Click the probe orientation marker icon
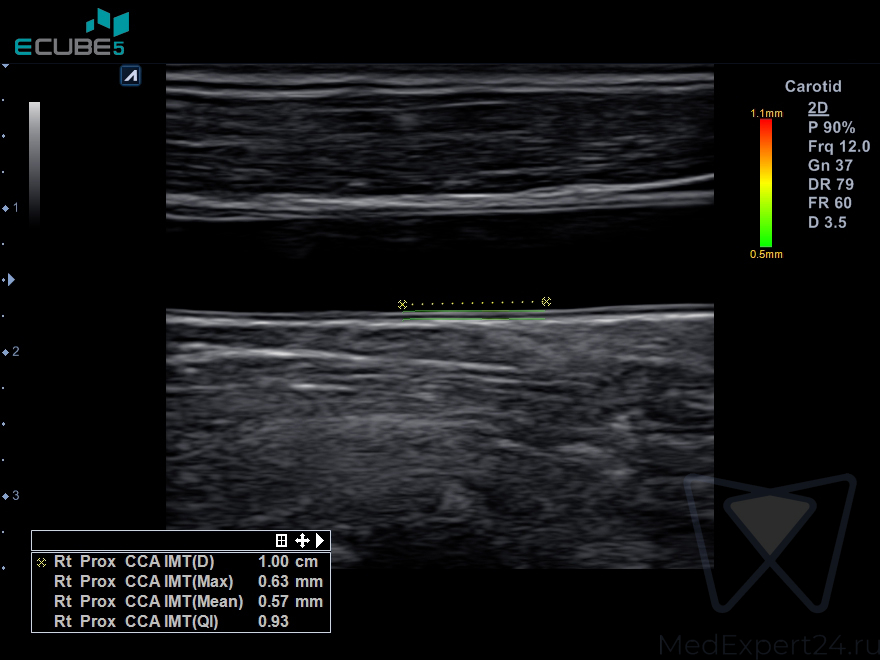This screenshot has width=880, height=660. point(130,76)
